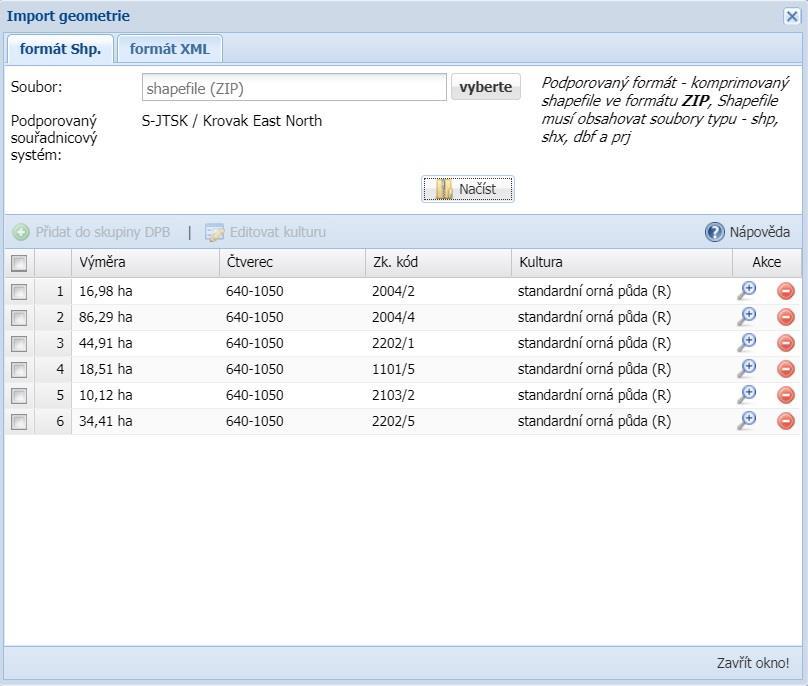The image size is (808, 686).
Task: Delete row with code 2004/2
Action: pyautogui.click(x=786, y=291)
